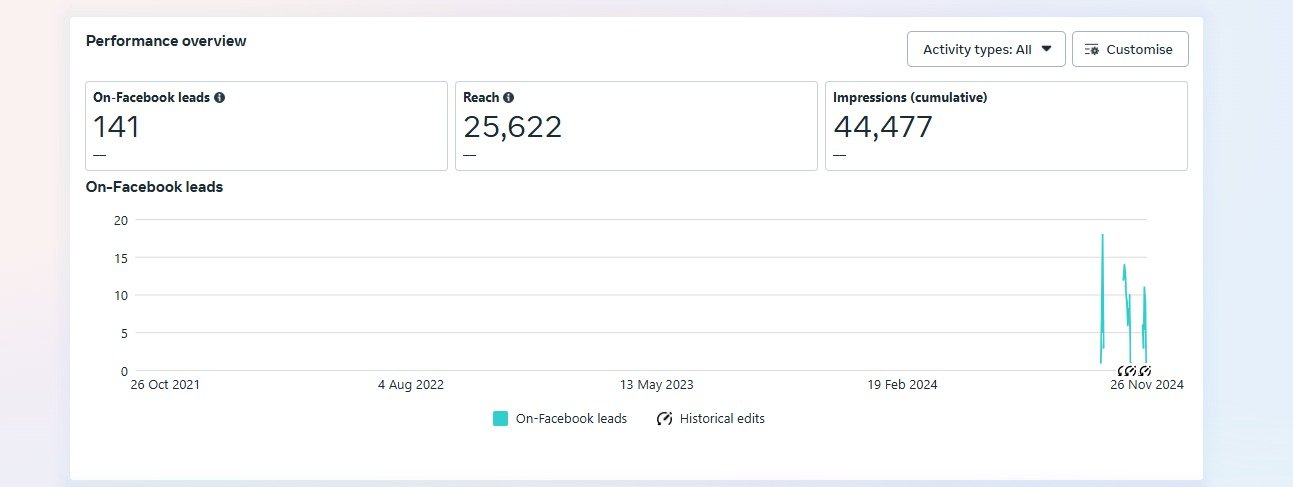This screenshot has width=1293, height=487.
Task: Select the Reach metric card
Action: click(x=636, y=126)
